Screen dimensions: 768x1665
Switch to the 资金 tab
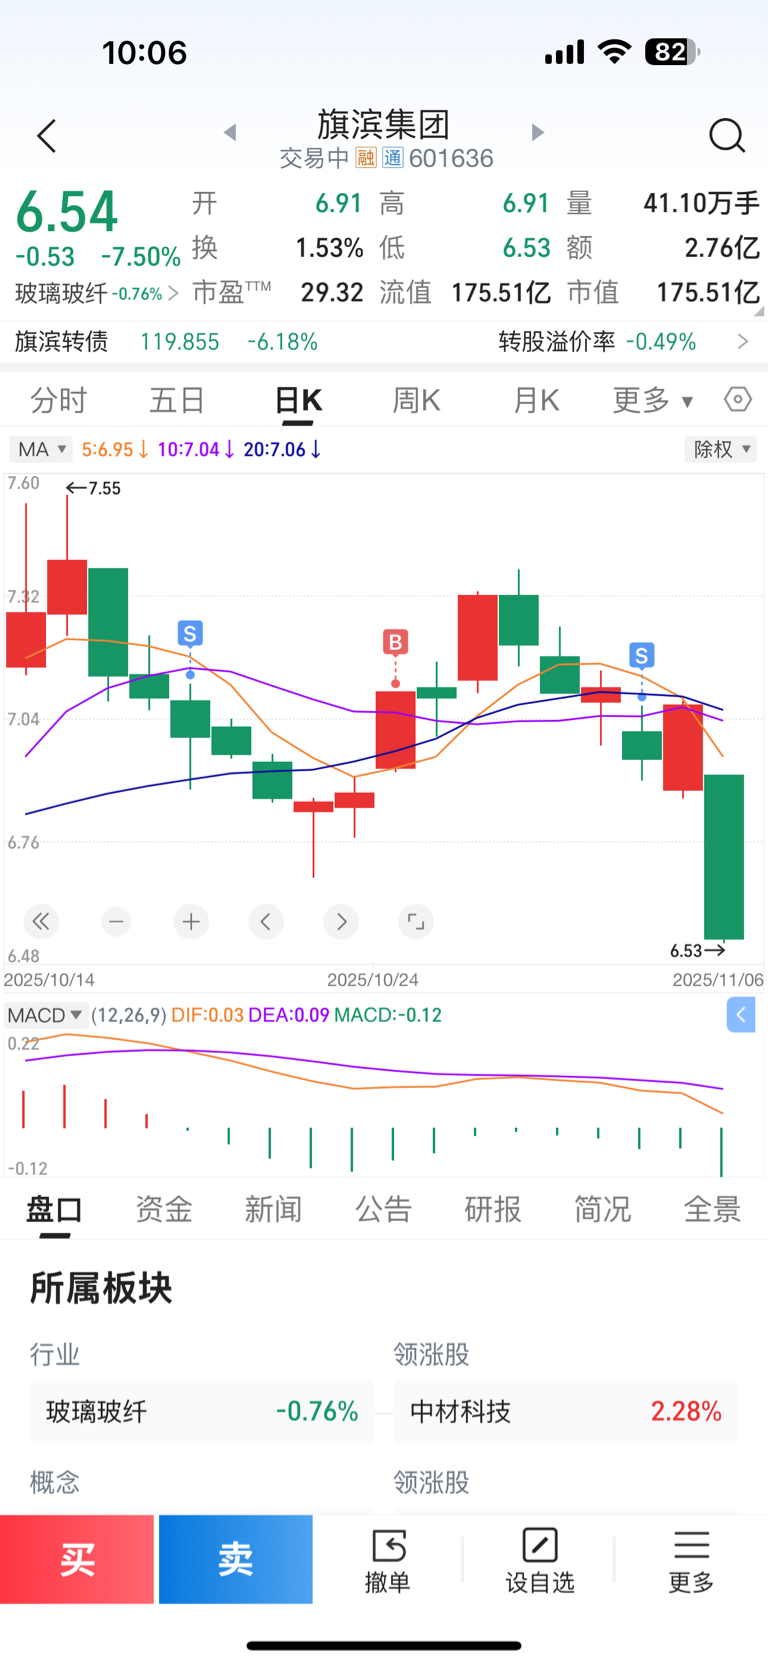pyautogui.click(x=164, y=1209)
